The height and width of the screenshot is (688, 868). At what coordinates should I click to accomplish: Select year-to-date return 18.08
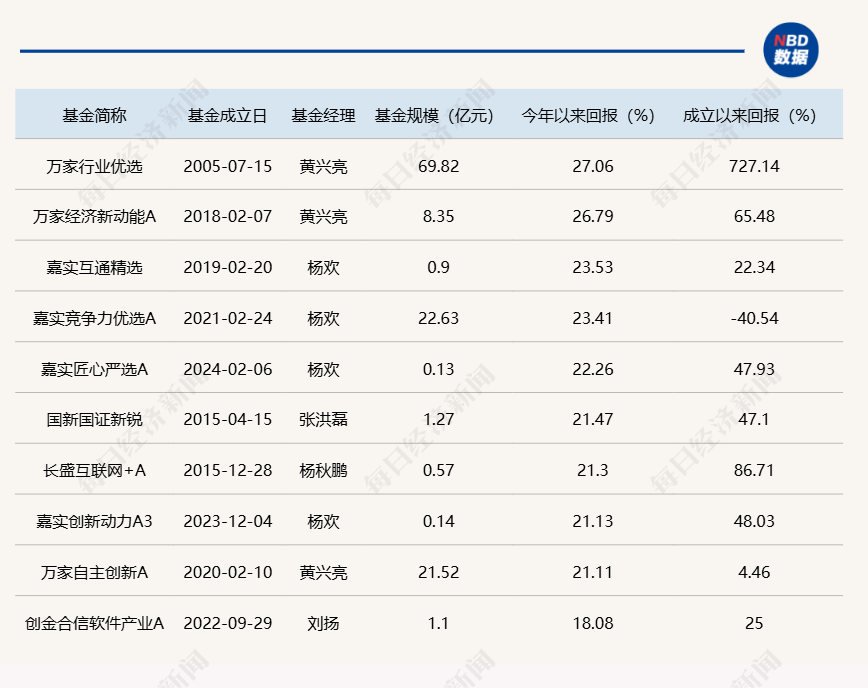click(x=593, y=623)
